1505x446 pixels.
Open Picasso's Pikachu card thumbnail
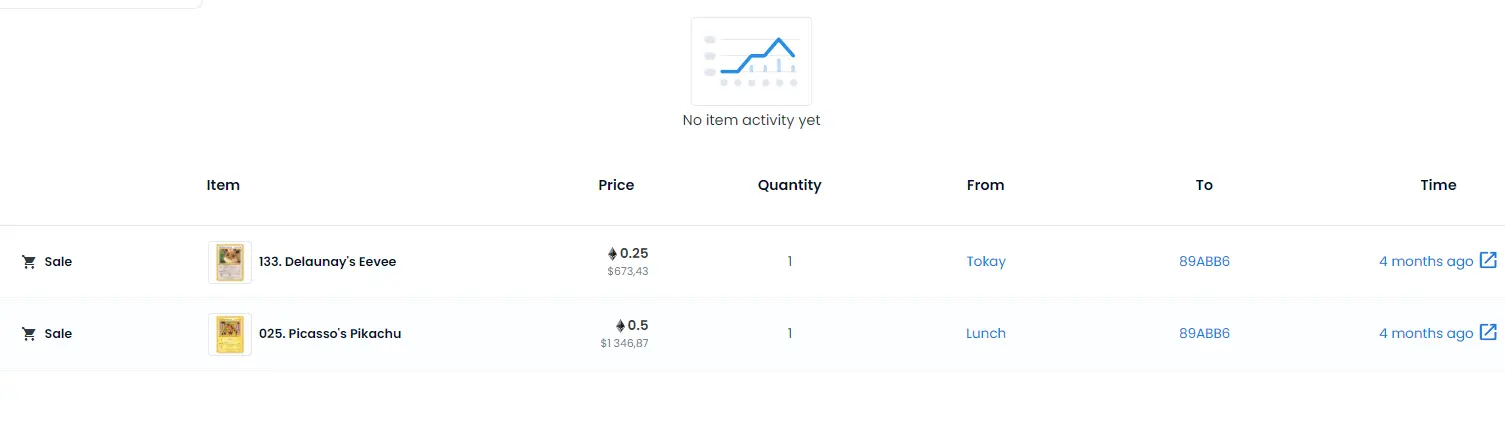[230, 334]
